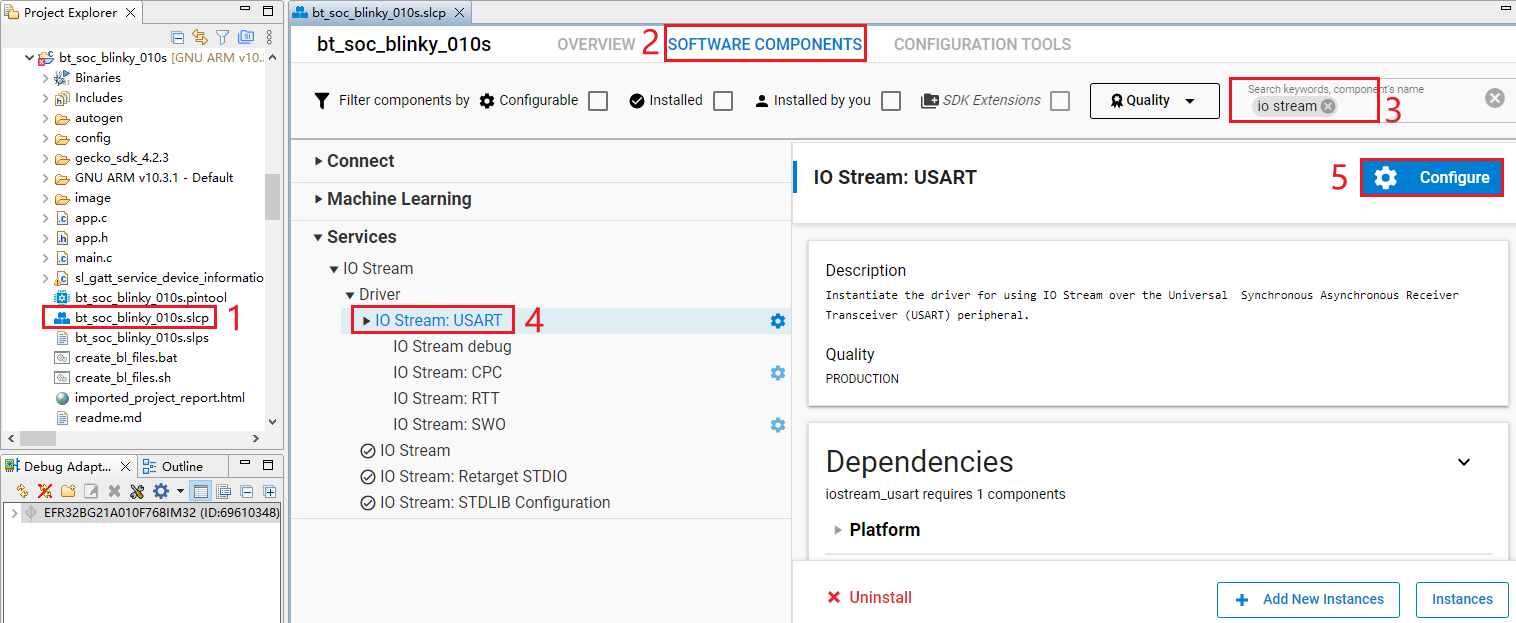The image size is (1516, 623).
Task: Clear search with the X icon
Action: click(1494, 98)
